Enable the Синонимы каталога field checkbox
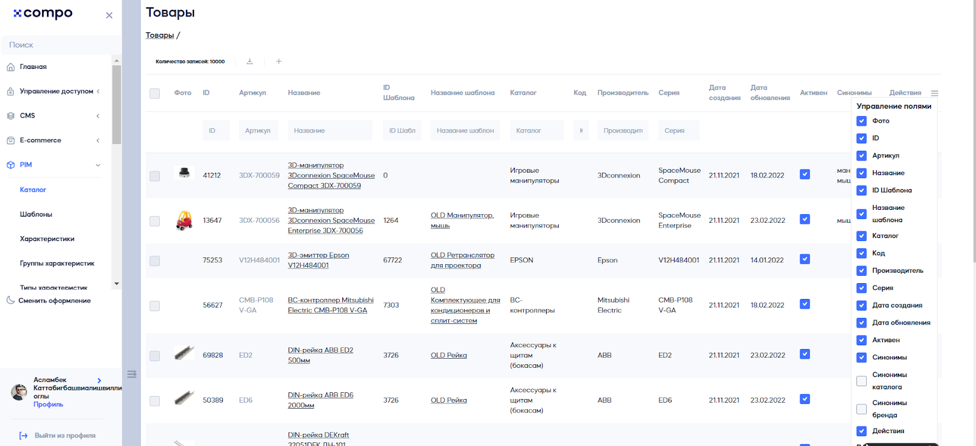This screenshot has width=976, height=446. point(861,381)
